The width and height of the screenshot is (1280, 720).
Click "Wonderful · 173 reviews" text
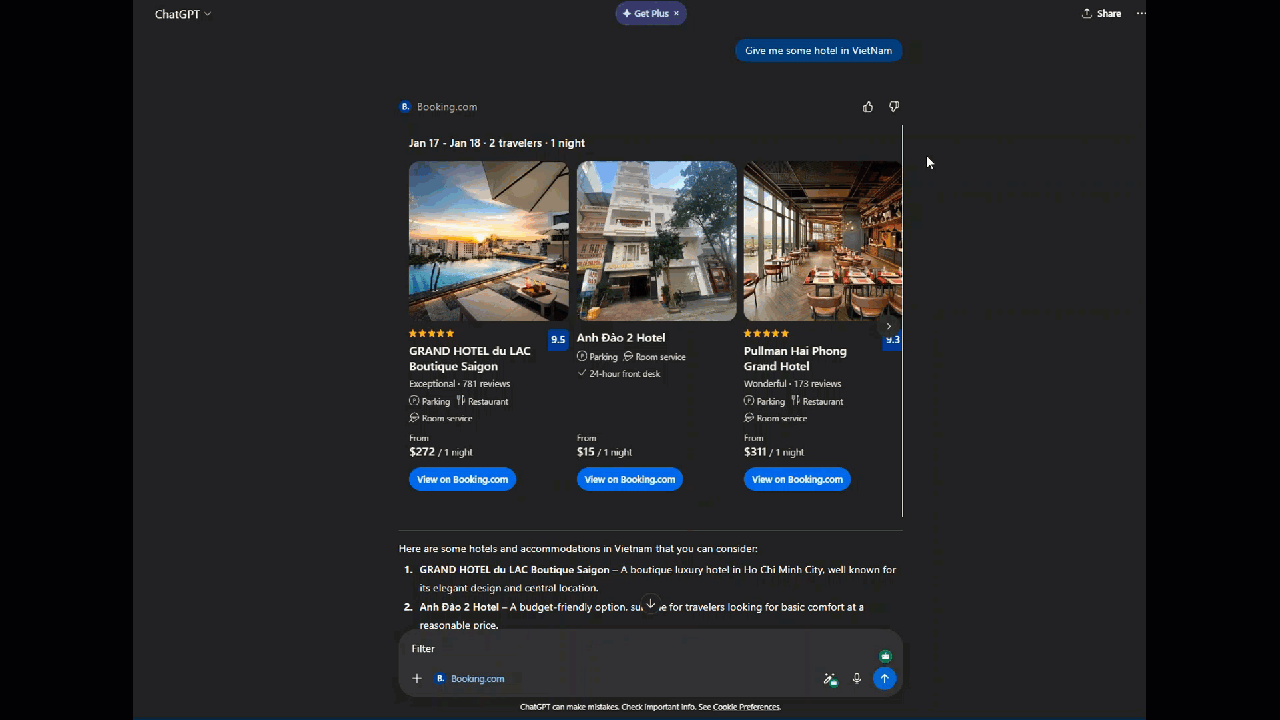[793, 384]
